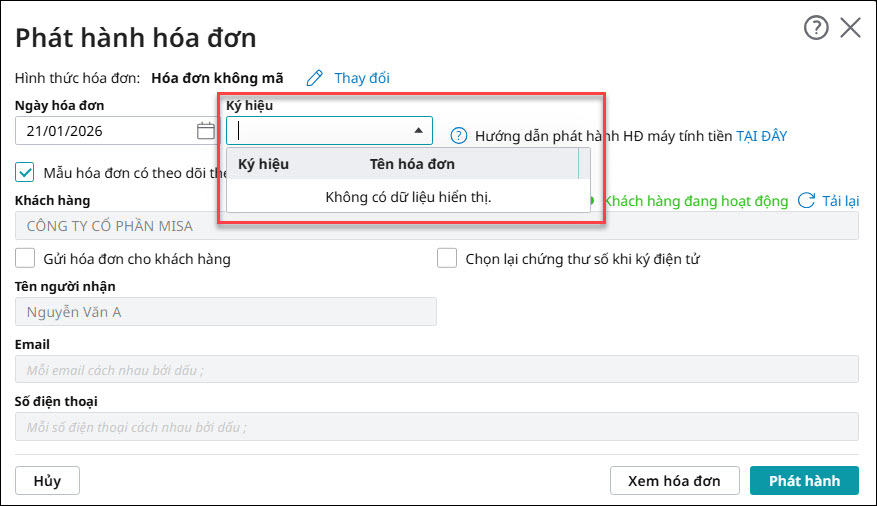Check Chọn lại chứng thư số option
The width and height of the screenshot is (877, 506).
tap(447, 259)
